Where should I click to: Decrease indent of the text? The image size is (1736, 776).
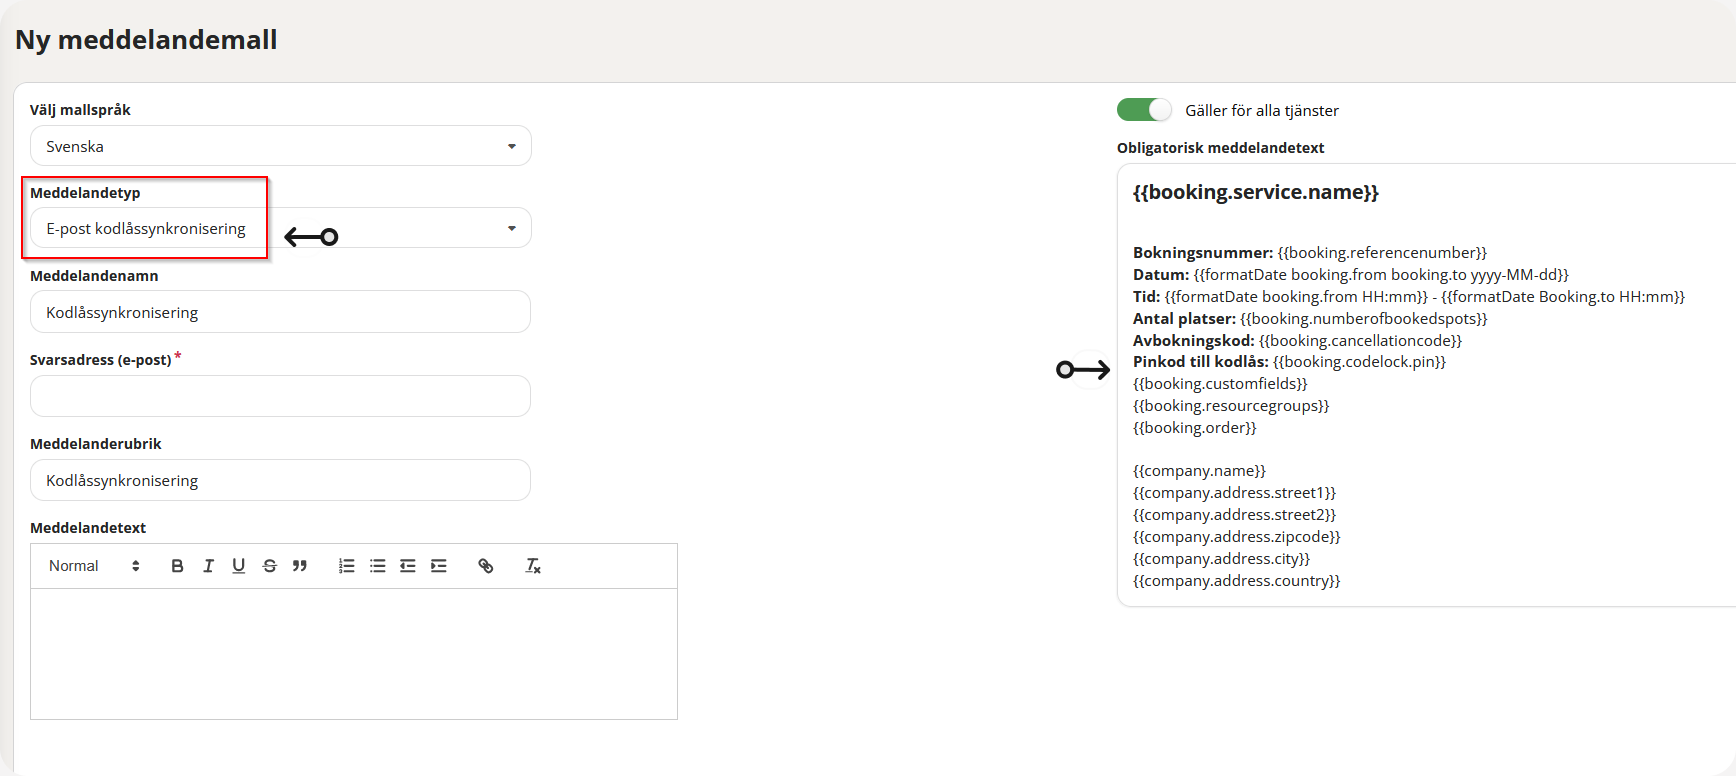click(407, 566)
